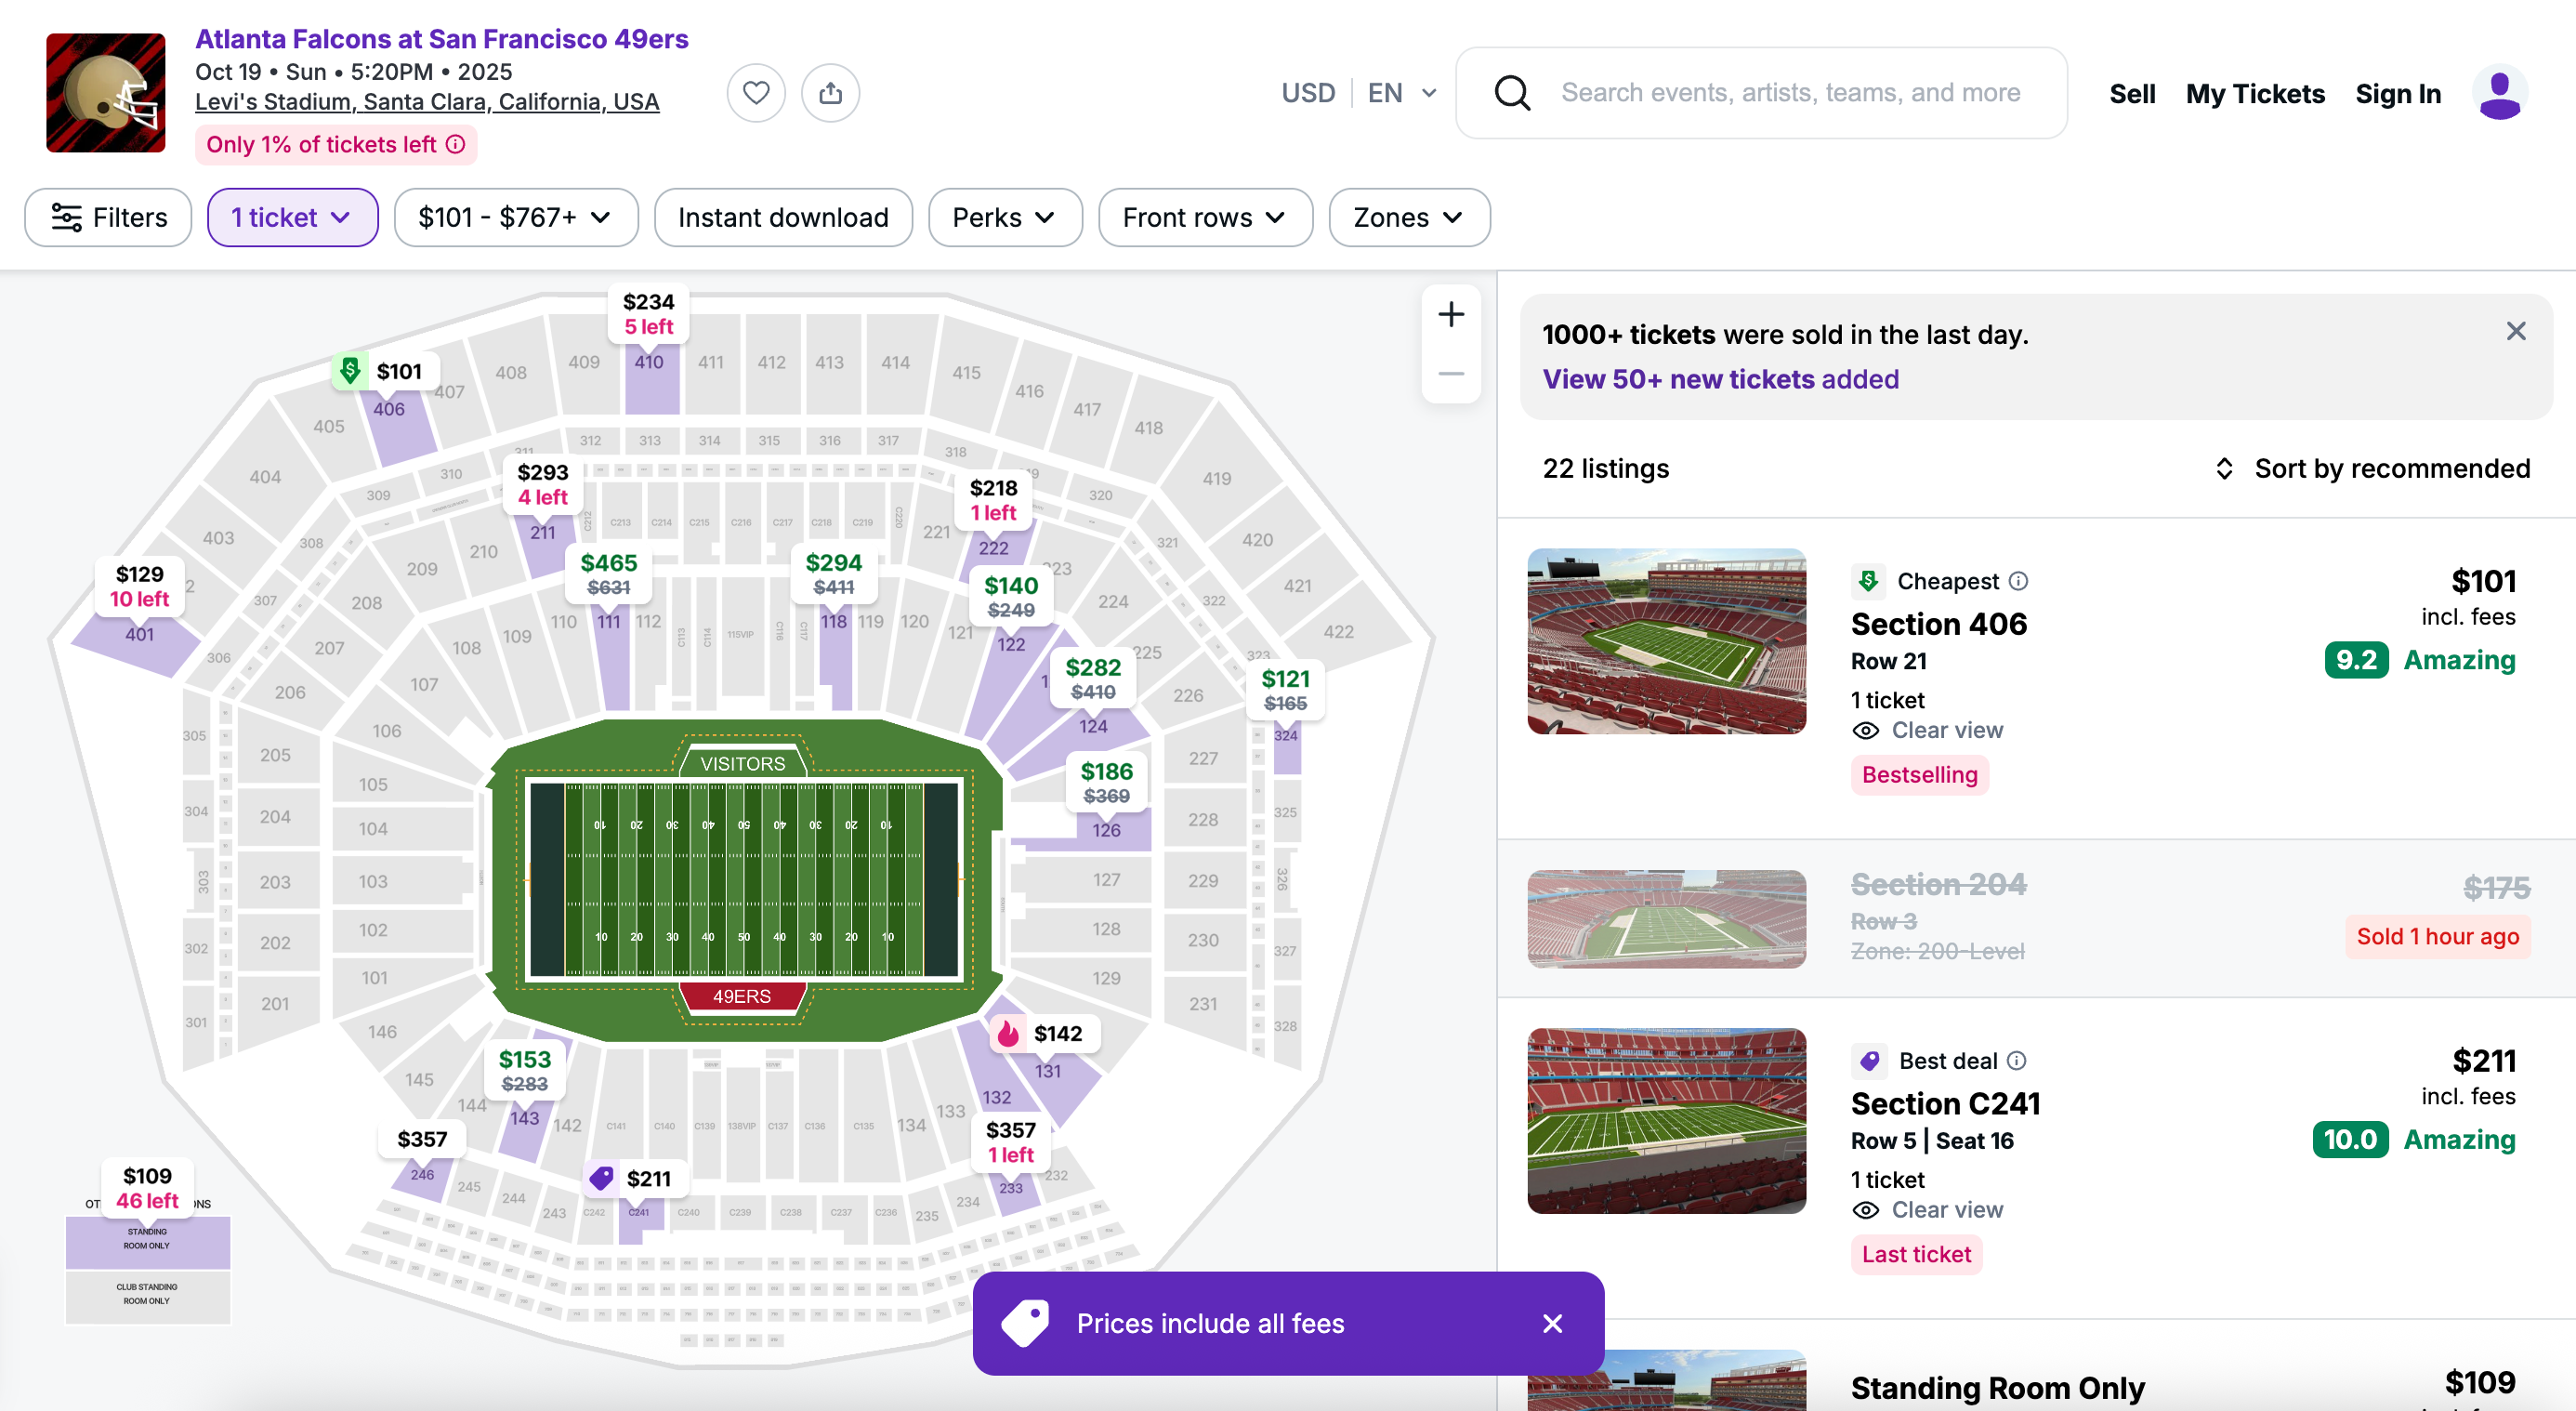Viewport: 2576px width, 1411px height.
Task: Open the user profile avatar icon
Action: tap(2500, 93)
